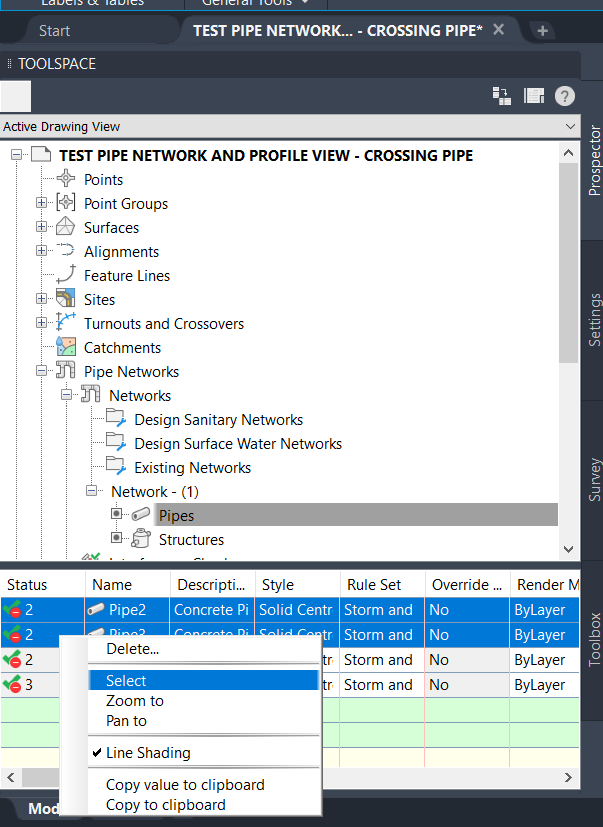Click the Alignments icon in the tree
Screen dimensions: 603x827
click(x=66, y=250)
